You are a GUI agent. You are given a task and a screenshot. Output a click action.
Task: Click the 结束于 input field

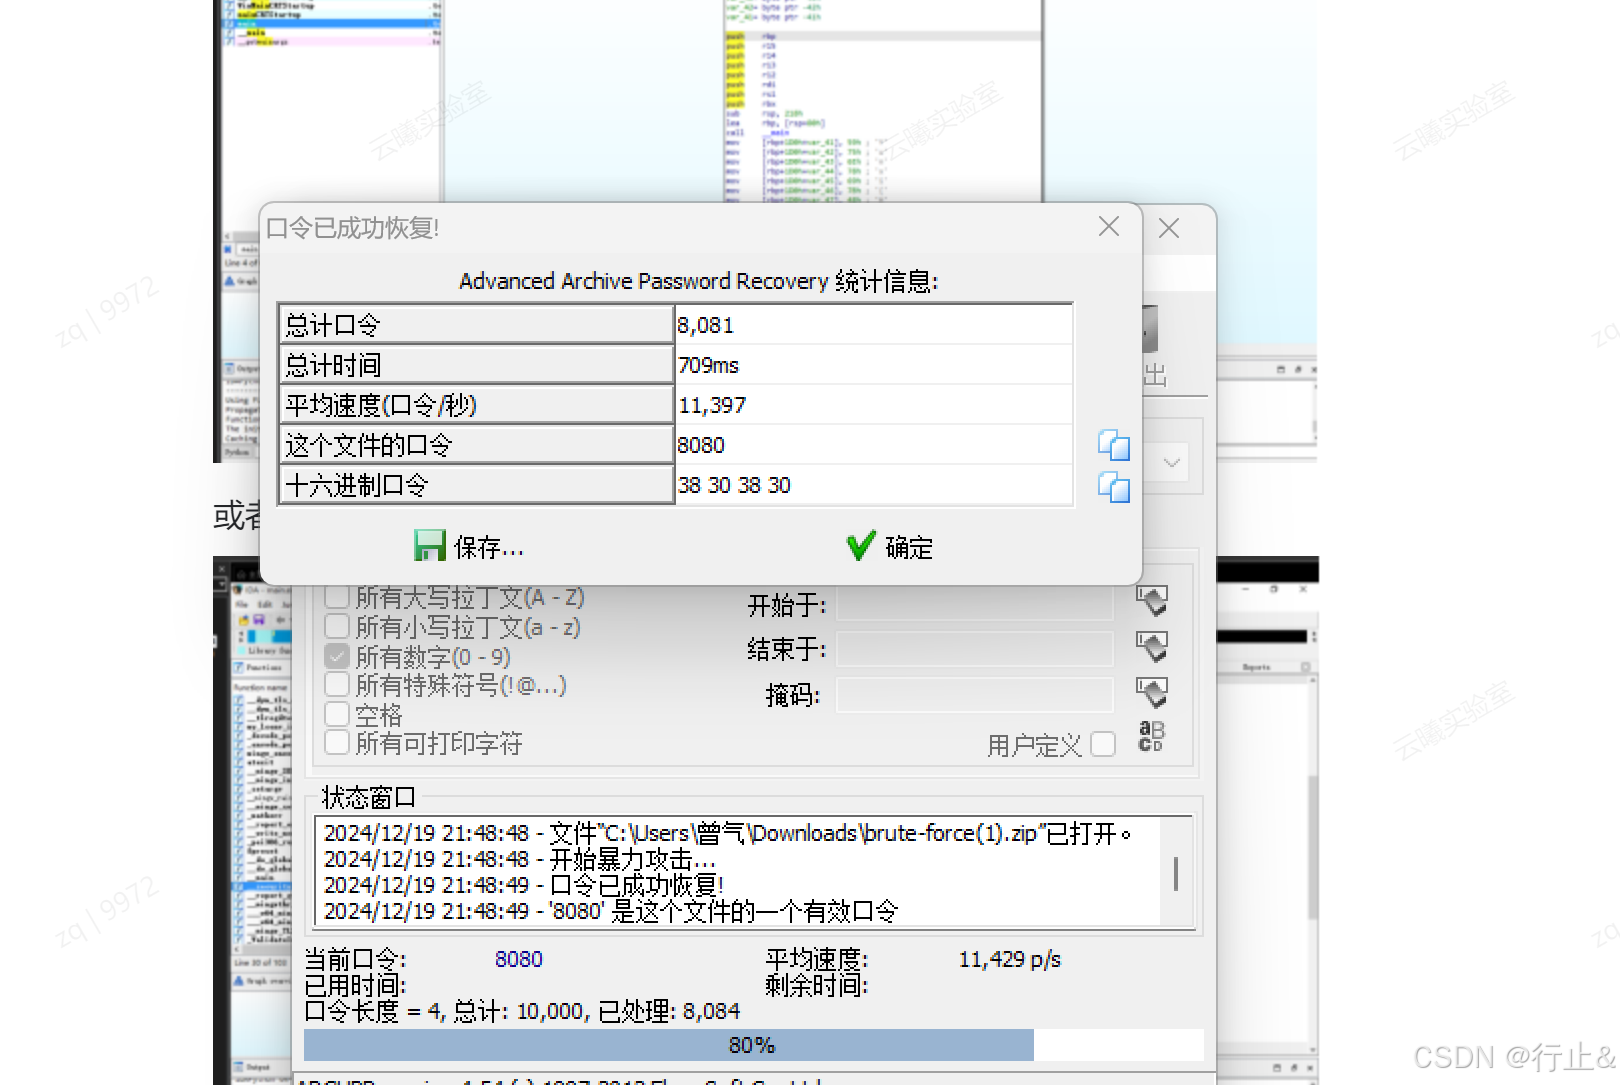pos(975,649)
